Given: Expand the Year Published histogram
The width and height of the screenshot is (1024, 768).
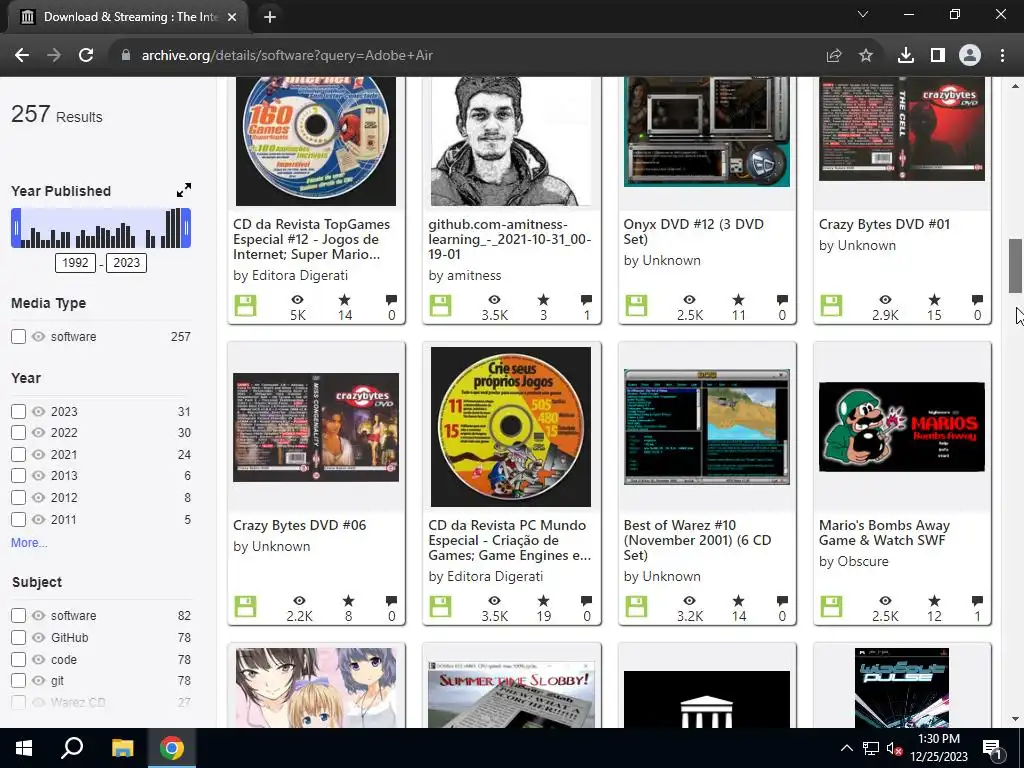Looking at the screenshot, I should click(184, 190).
